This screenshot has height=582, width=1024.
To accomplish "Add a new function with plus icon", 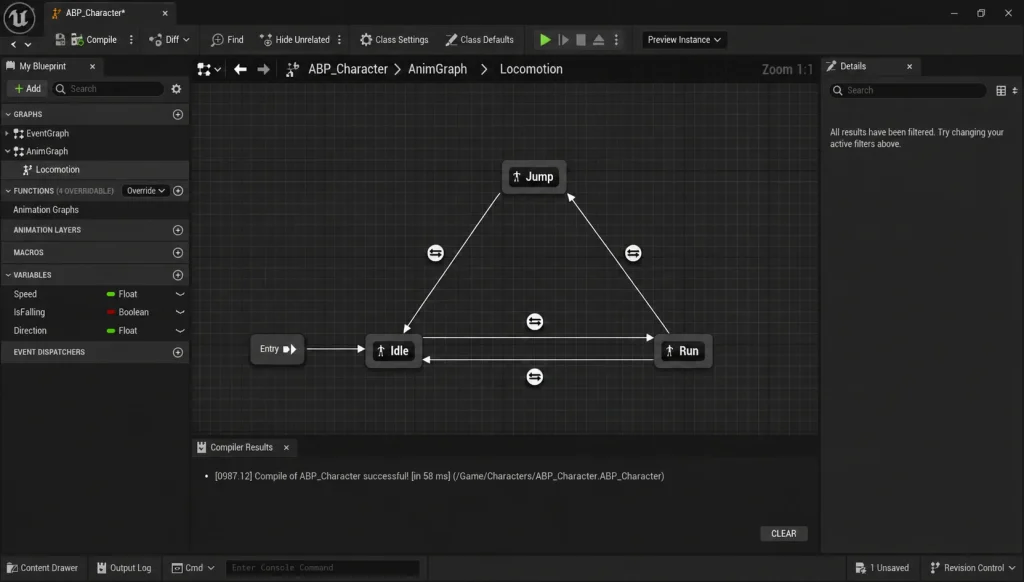I will pos(178,191).
